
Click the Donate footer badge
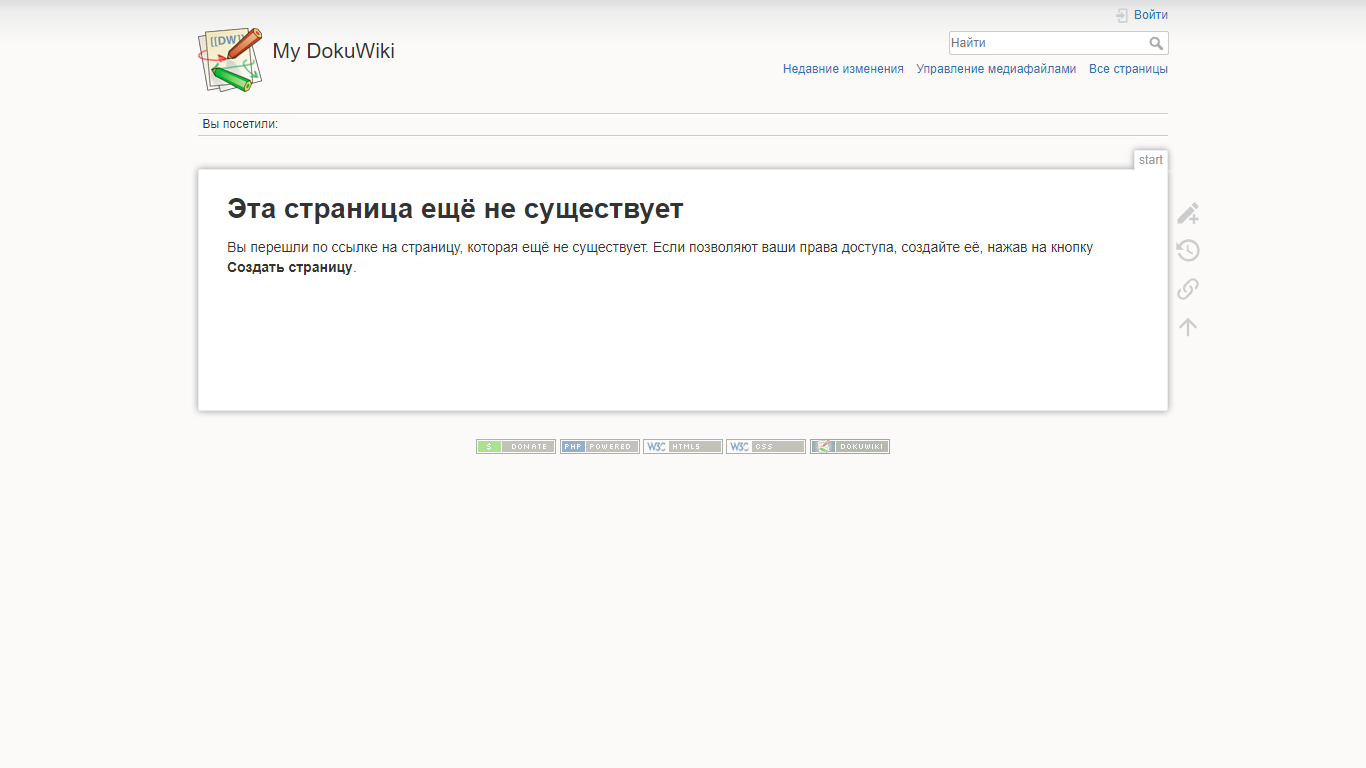[516, 447]
